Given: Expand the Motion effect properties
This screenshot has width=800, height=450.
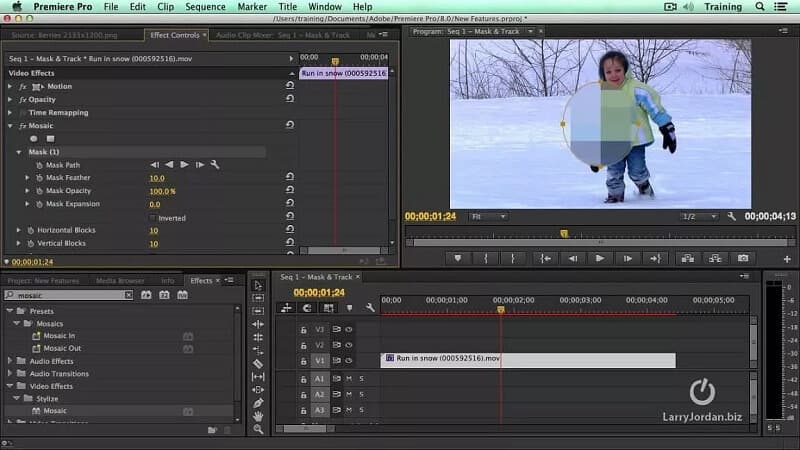Looking at the screenshot, I should [10, 86].
